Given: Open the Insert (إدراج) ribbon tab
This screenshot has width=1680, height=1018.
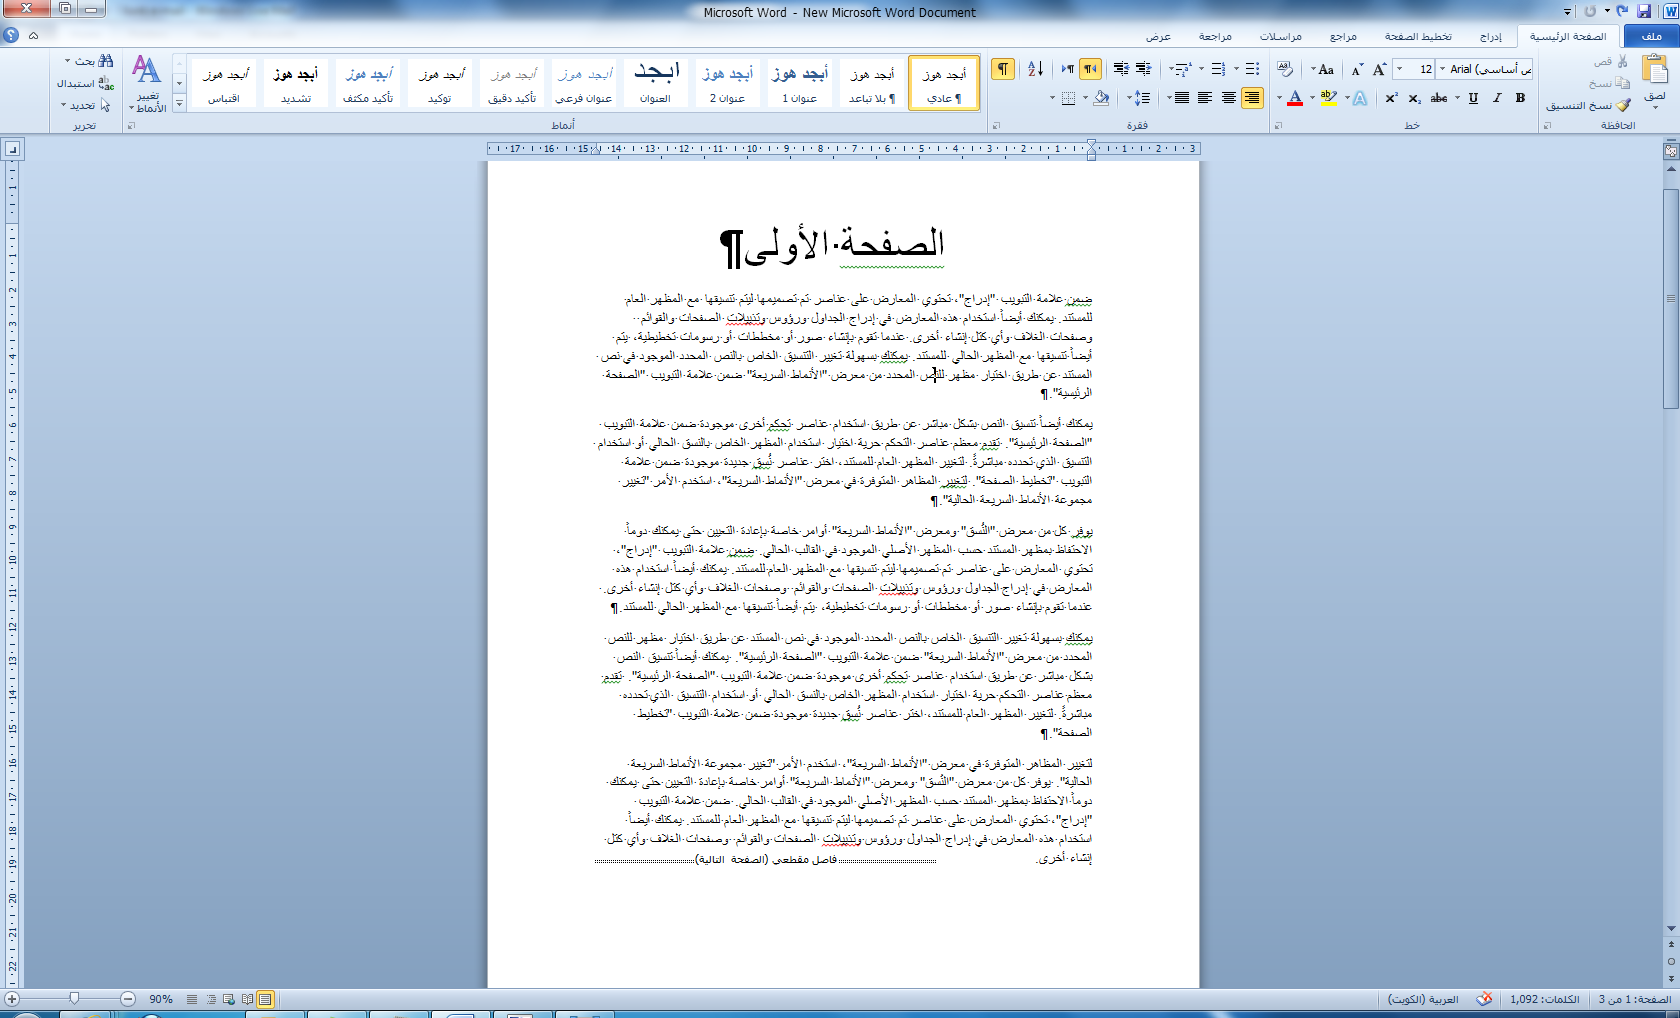Looking at the screenshot, I should click(x=1490, y=37).
